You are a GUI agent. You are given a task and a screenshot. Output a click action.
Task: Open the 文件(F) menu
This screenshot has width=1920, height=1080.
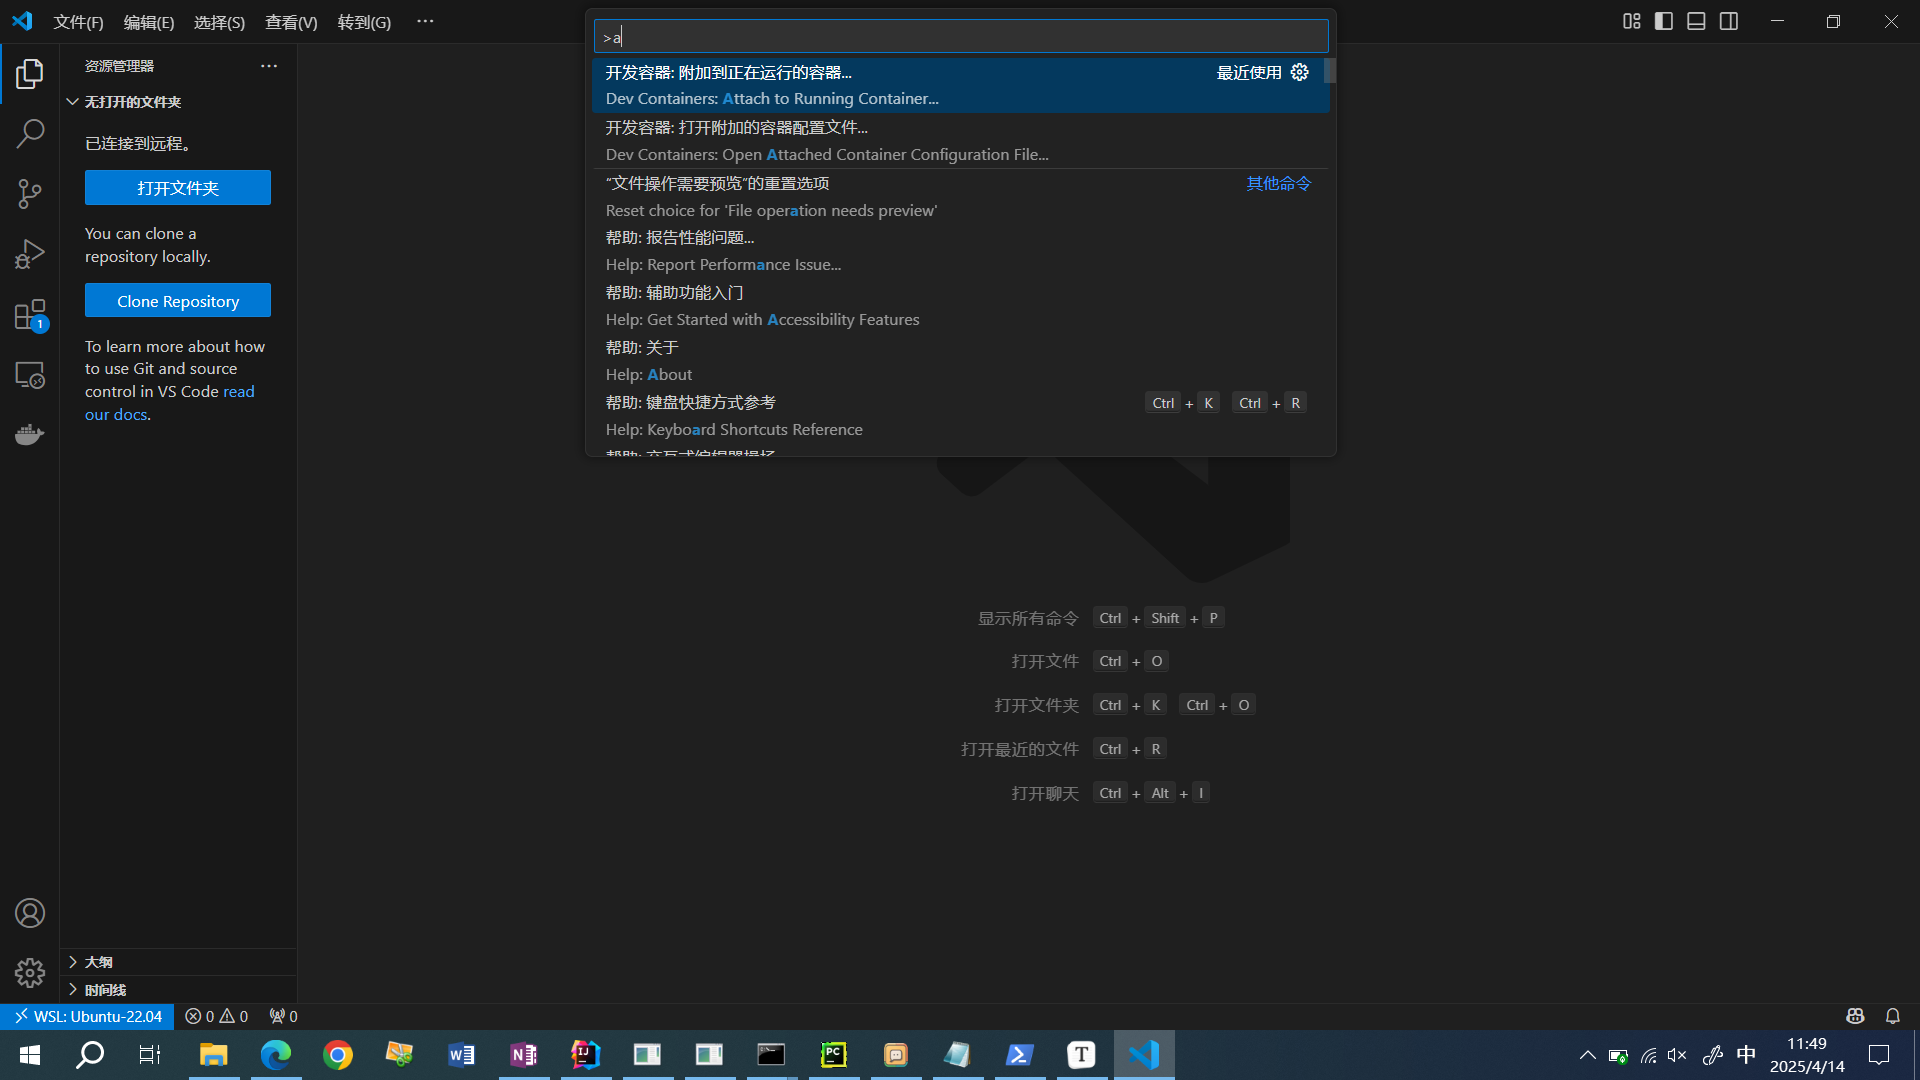point(79,22)
